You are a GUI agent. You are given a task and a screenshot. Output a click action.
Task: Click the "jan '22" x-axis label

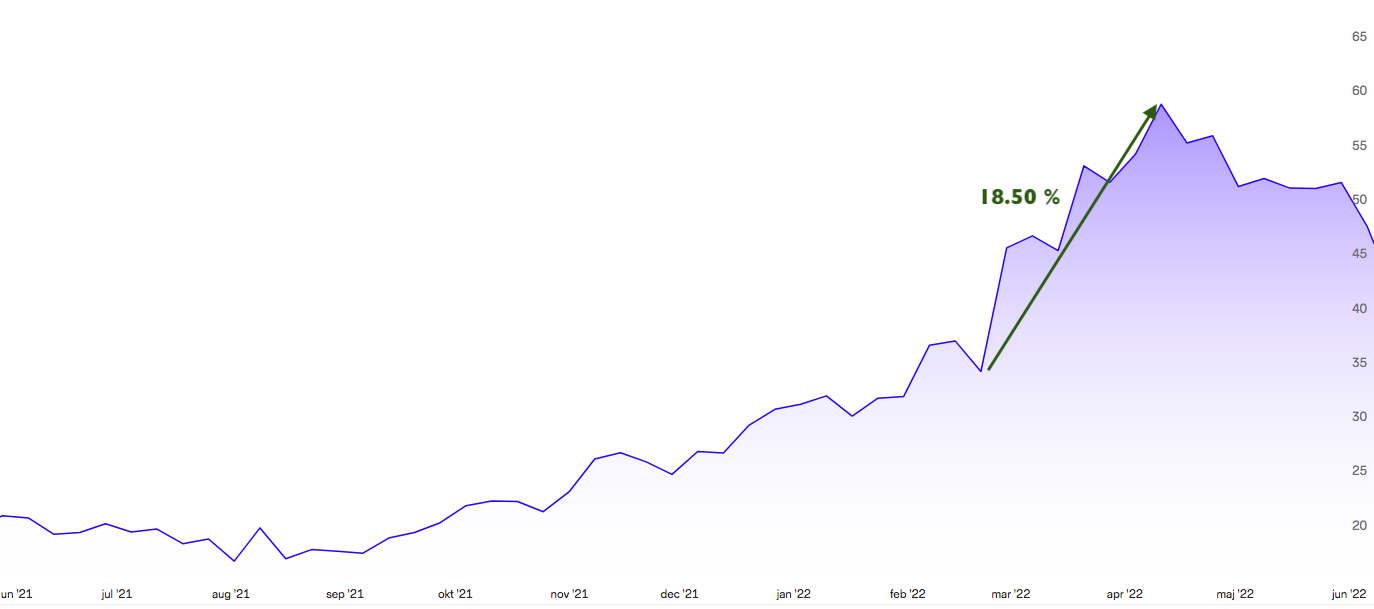point(793,594)
